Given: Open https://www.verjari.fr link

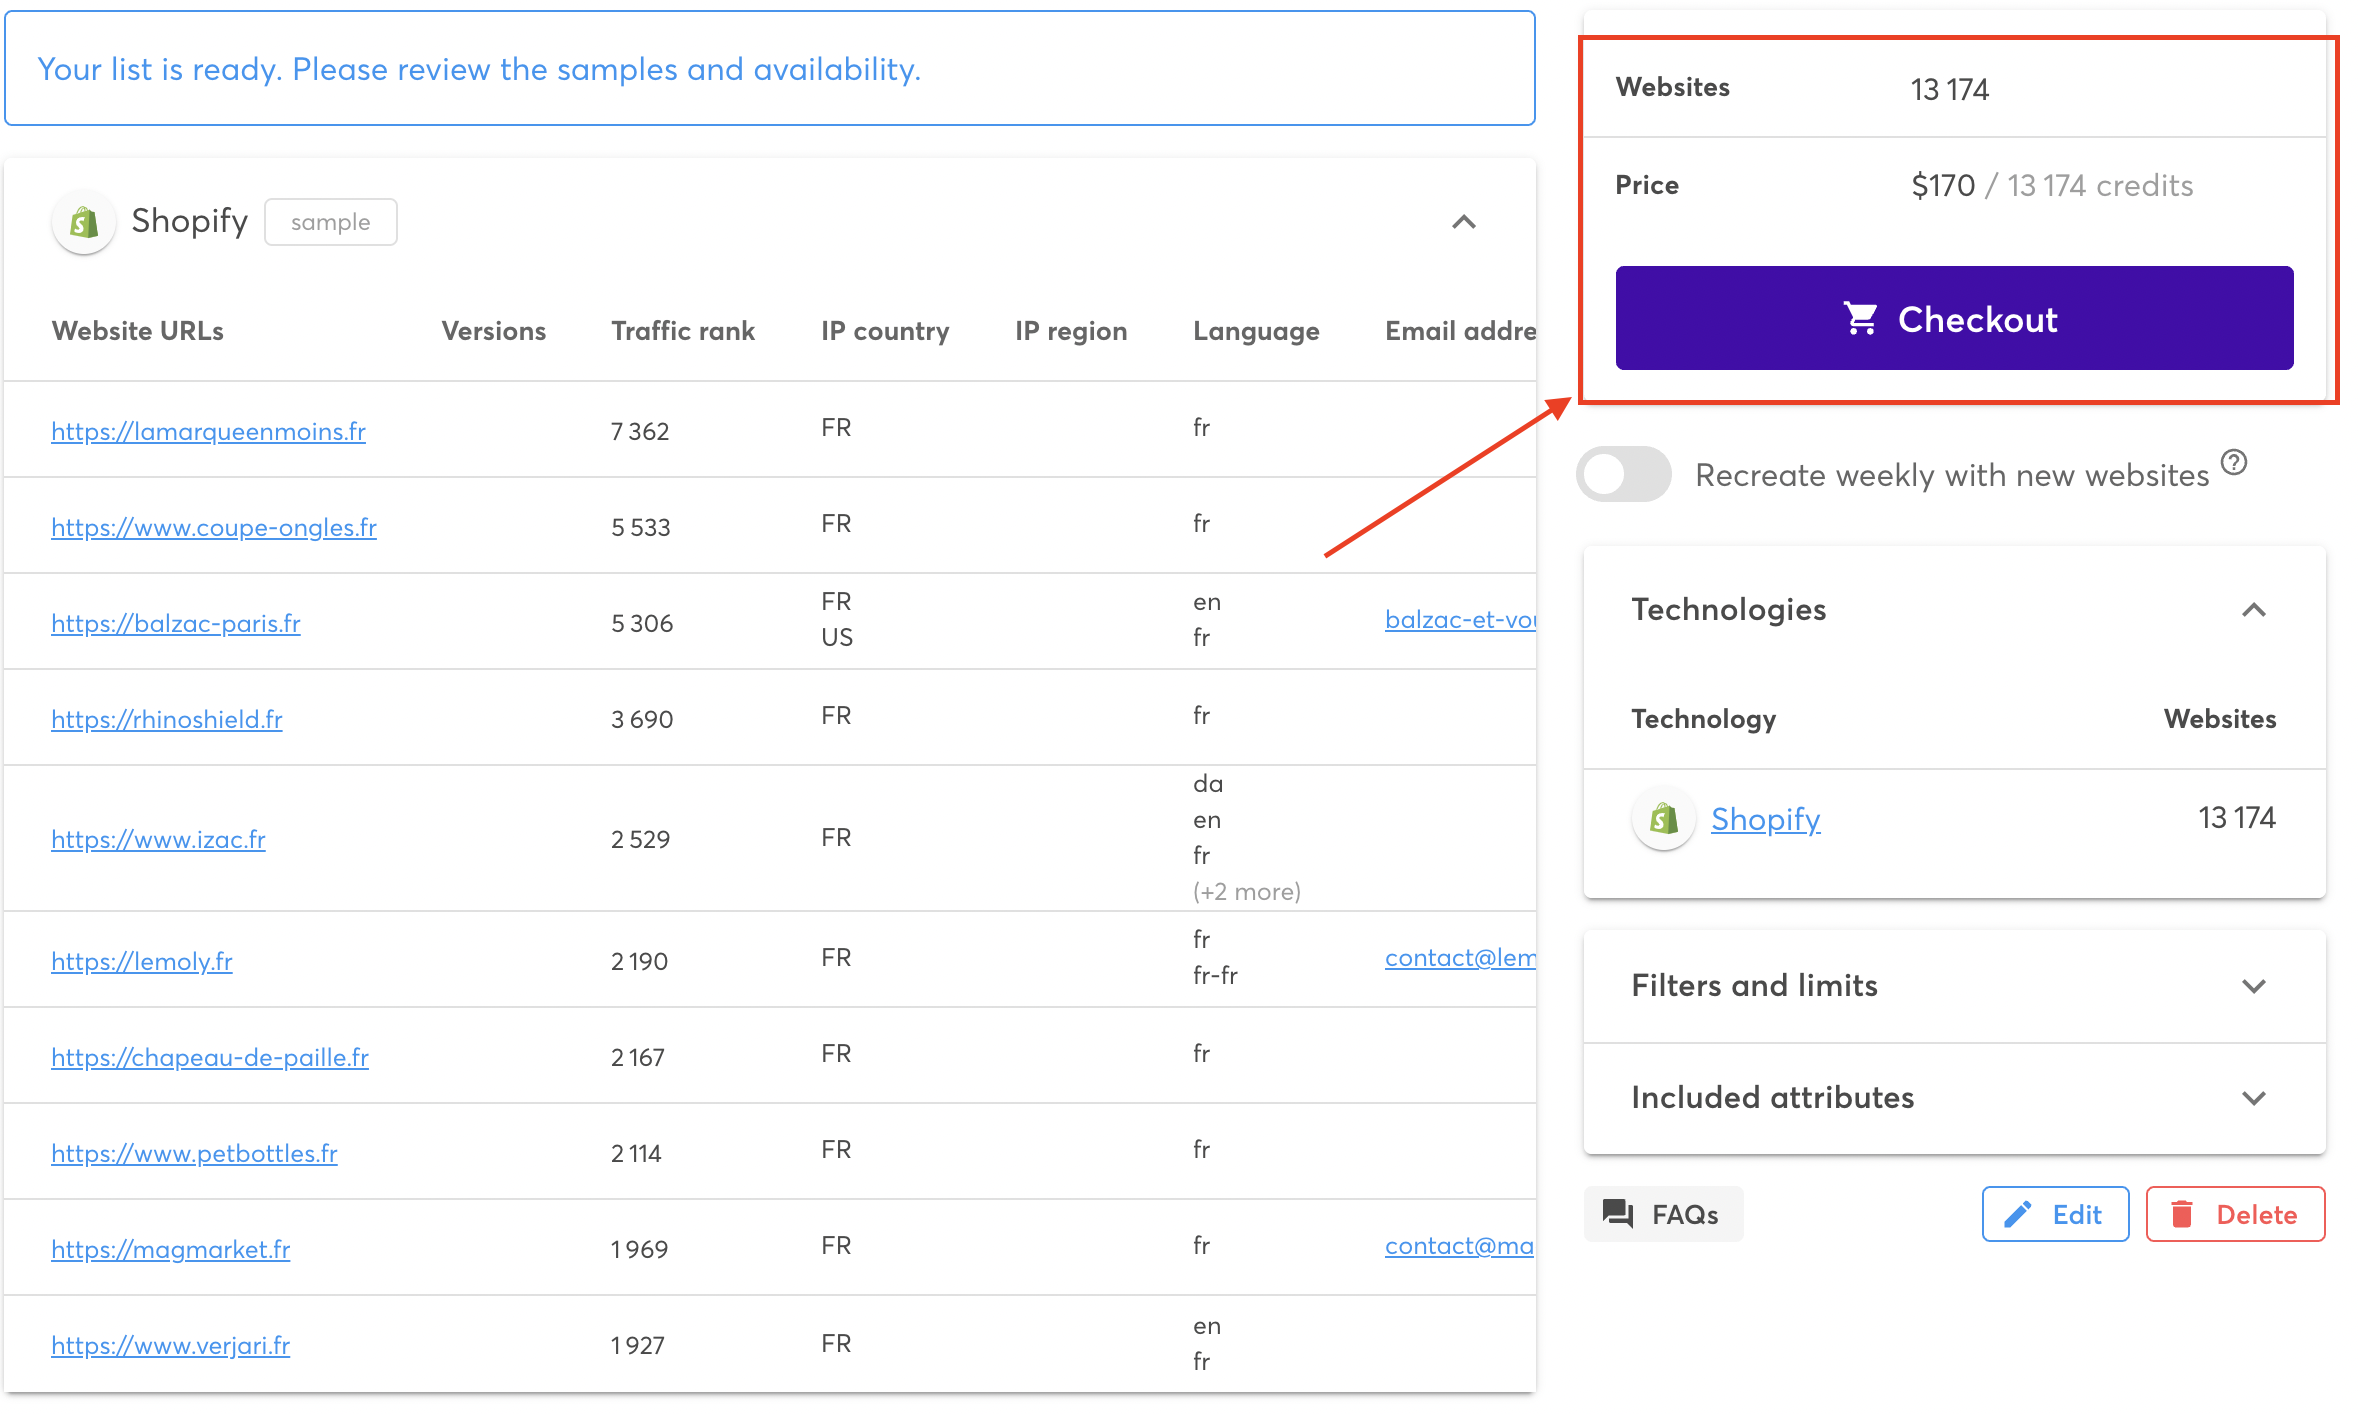Looking at the screenshot, I should [171, 1345].
